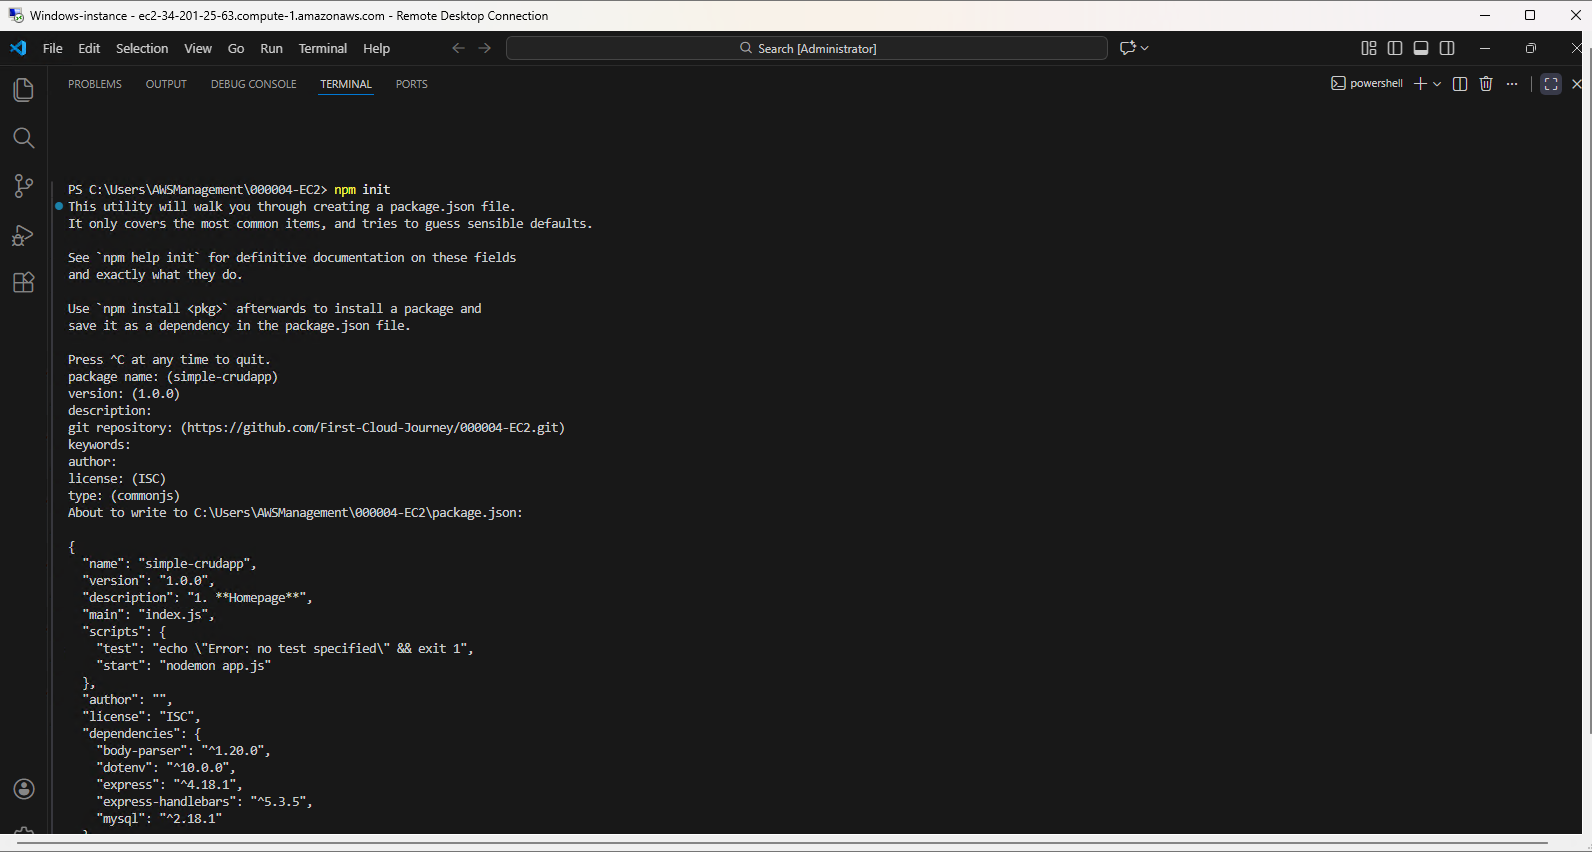Open the Copilot chat icon
Image resolution: width=1592 pixels, height=852 pixels.
tap(1128, 48)
